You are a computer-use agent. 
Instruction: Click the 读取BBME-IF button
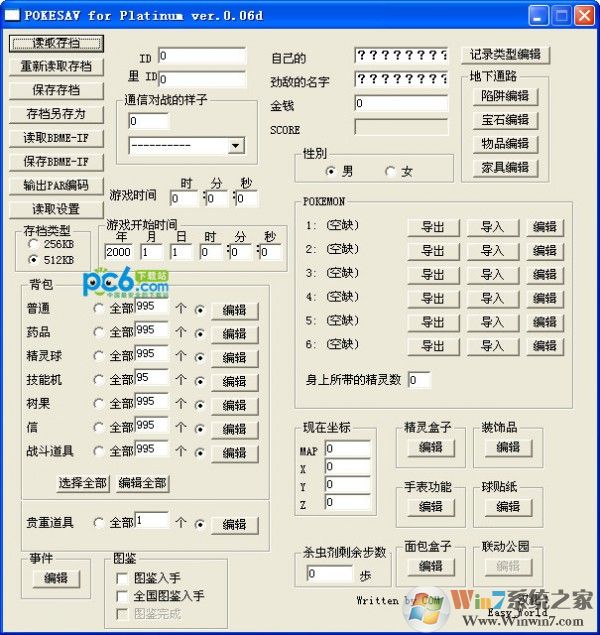pos(56,138)
